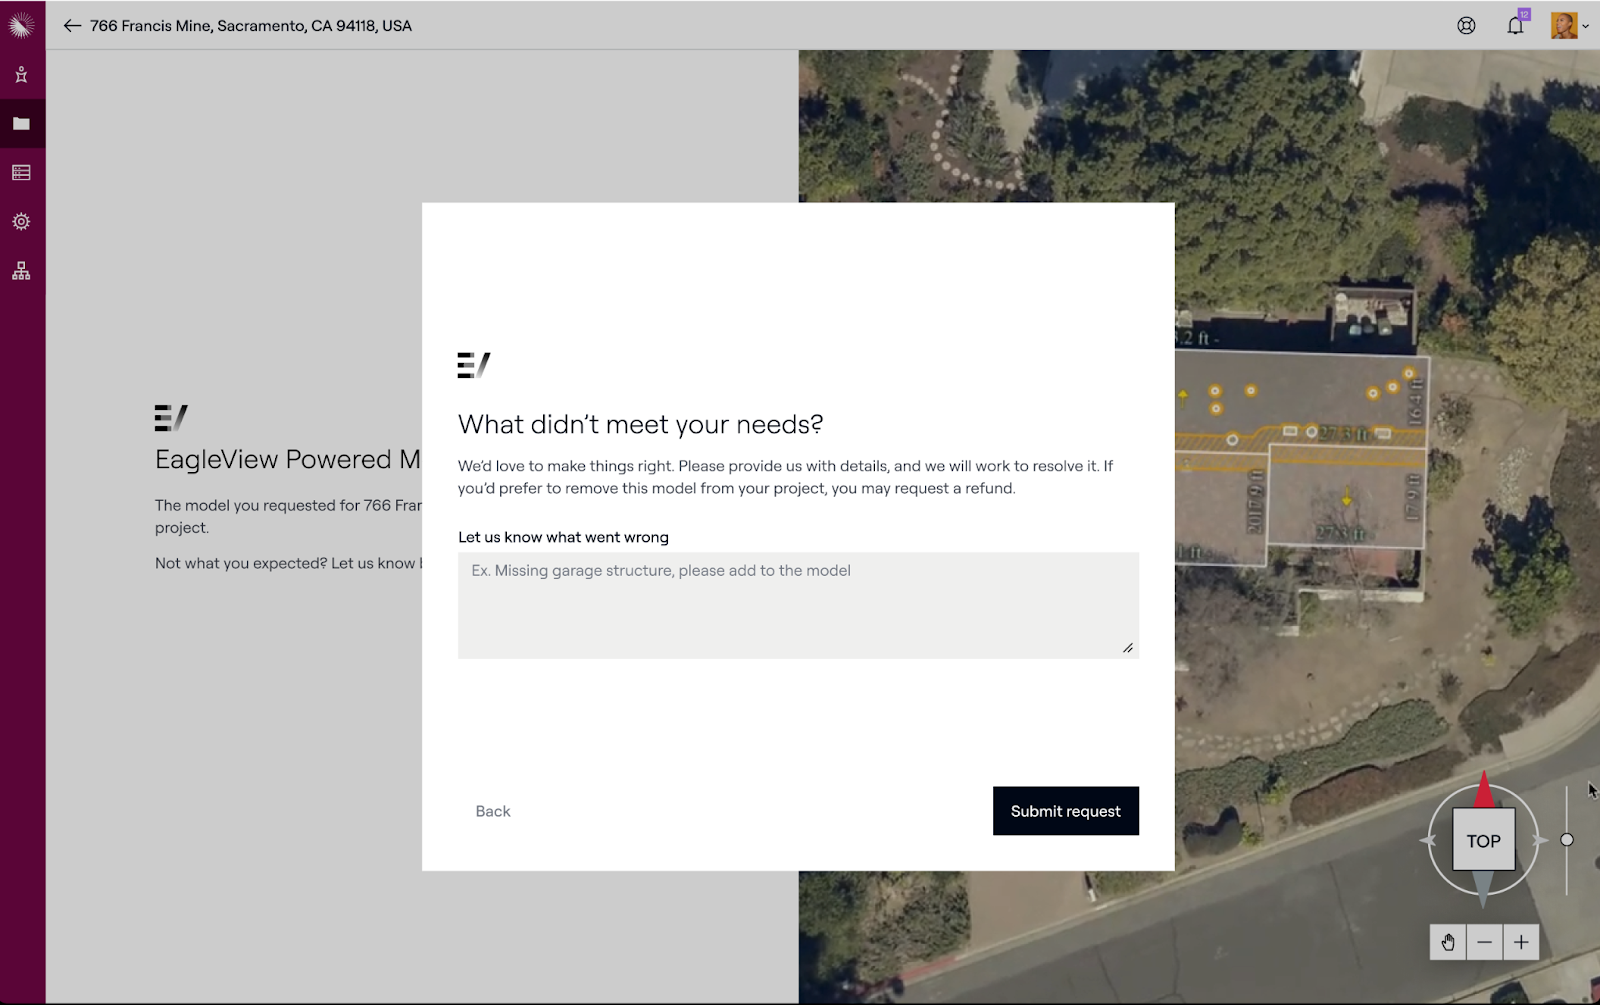Zoom out with the minus button
Screen dimensions: 1600x1005
1485,942
